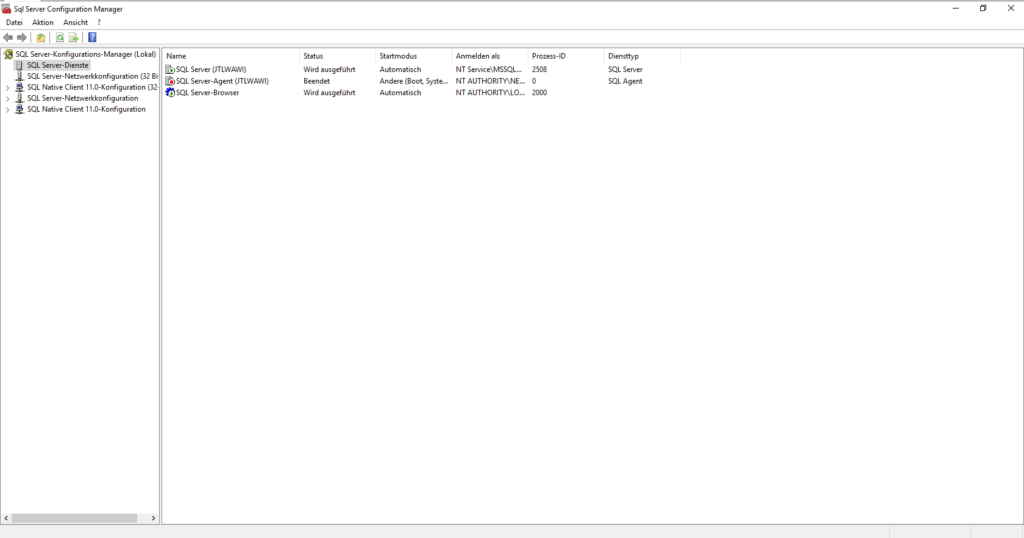Screen dimensions: 1024x538
Task: Select the SQL Server-Browser row name
Action: (x=207, y=93)
